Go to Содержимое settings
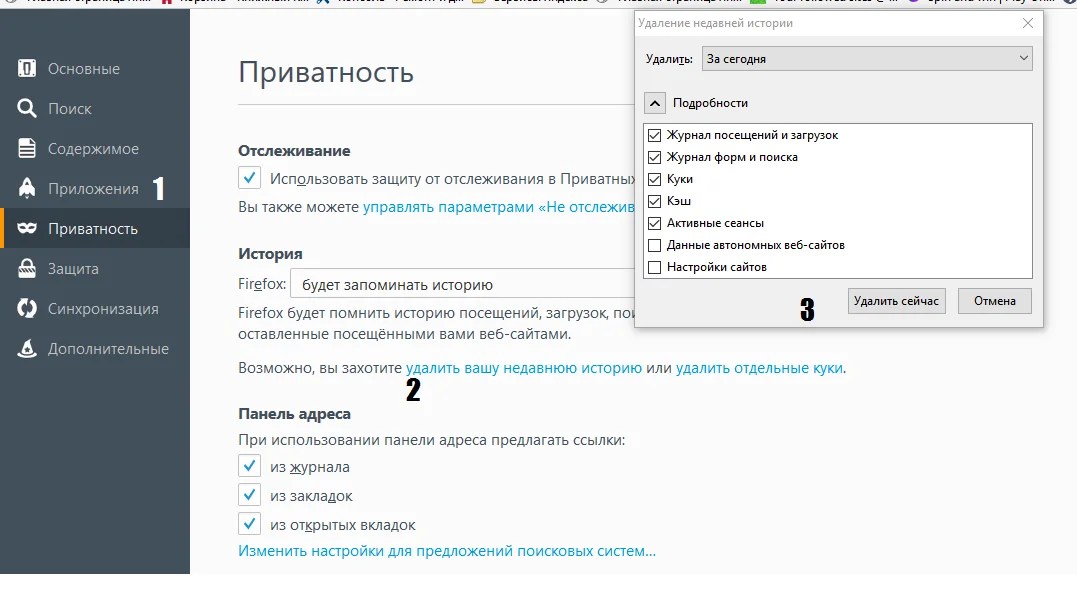The image size is (1077, 591). click(95, 148)
